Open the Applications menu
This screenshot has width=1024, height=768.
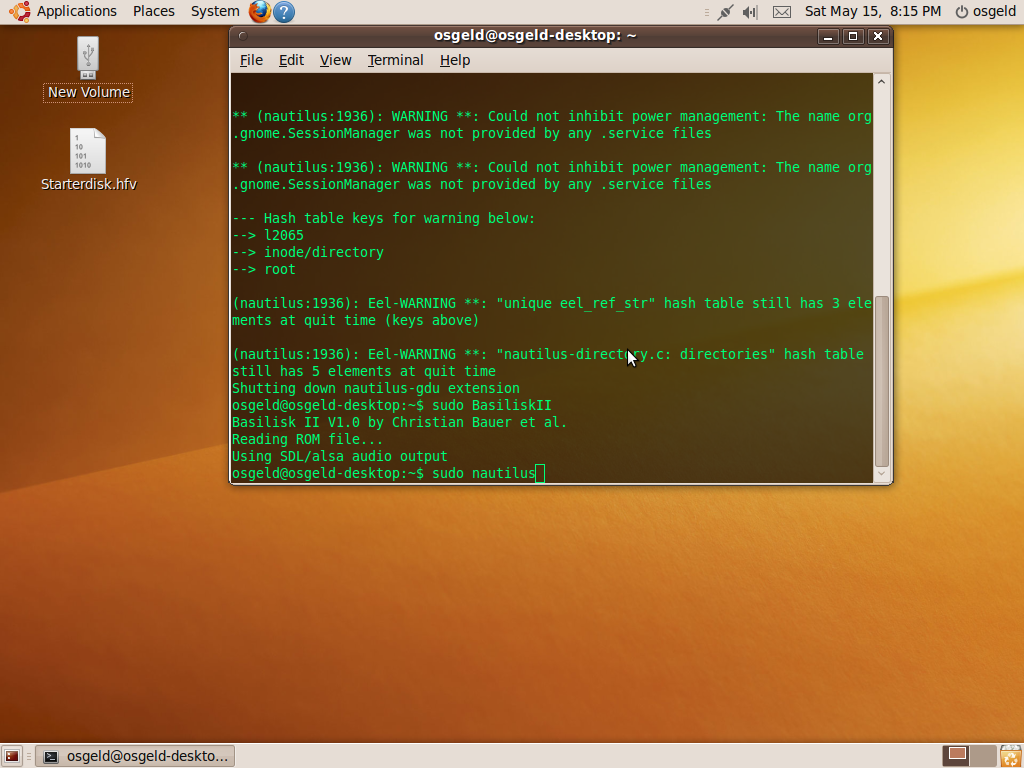[x=76, y=11]
